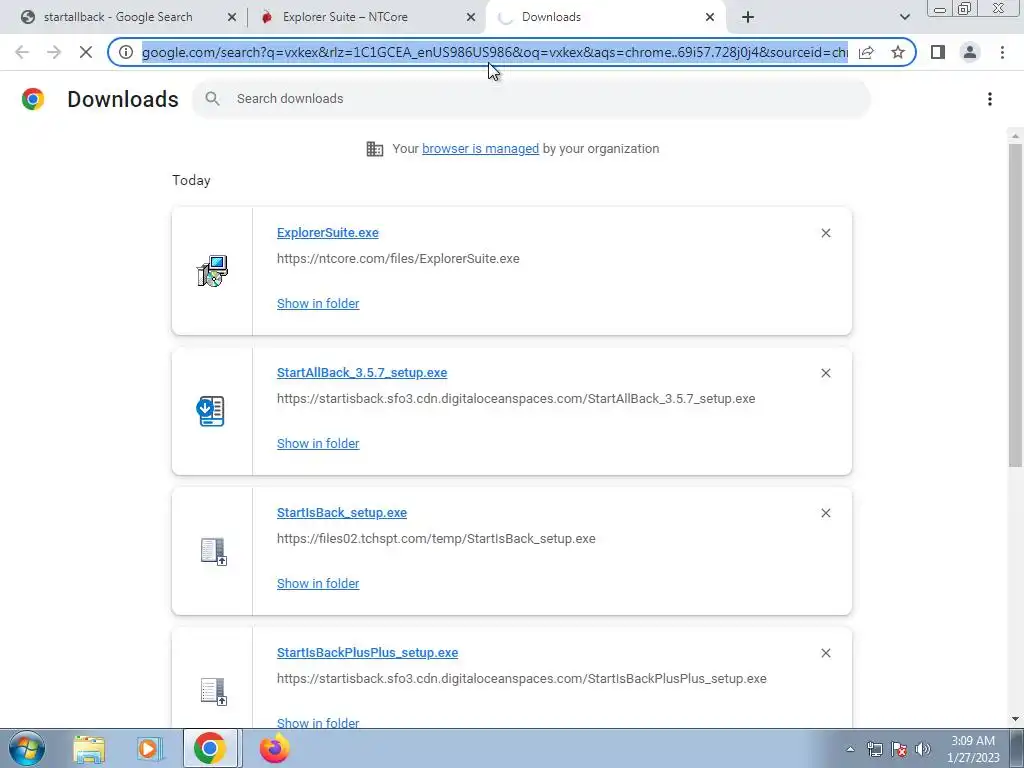This screenshot has height=768, width=1024.
Task: Click the StartAllBack_3.5.7_setup.exe file icon
Action: [x=211, y=411]
